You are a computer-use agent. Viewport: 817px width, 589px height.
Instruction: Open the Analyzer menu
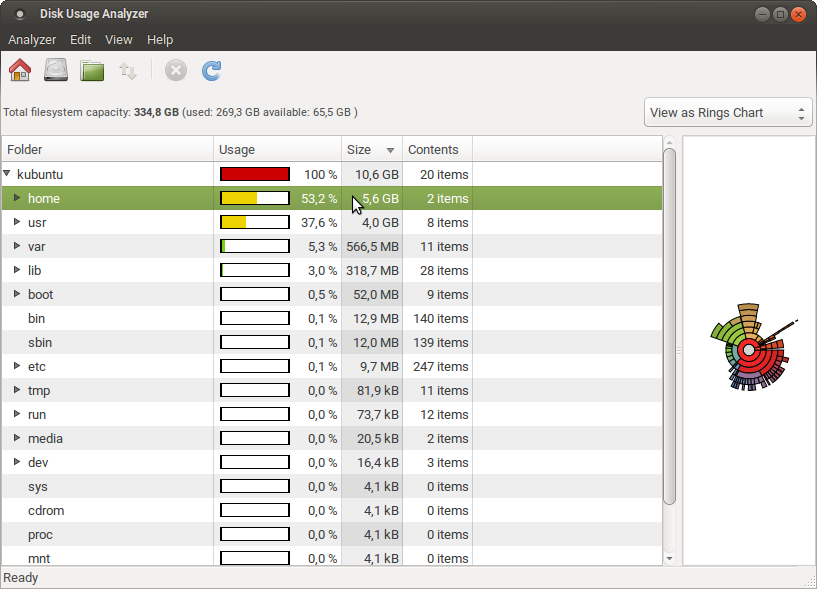tap(31, 40)
